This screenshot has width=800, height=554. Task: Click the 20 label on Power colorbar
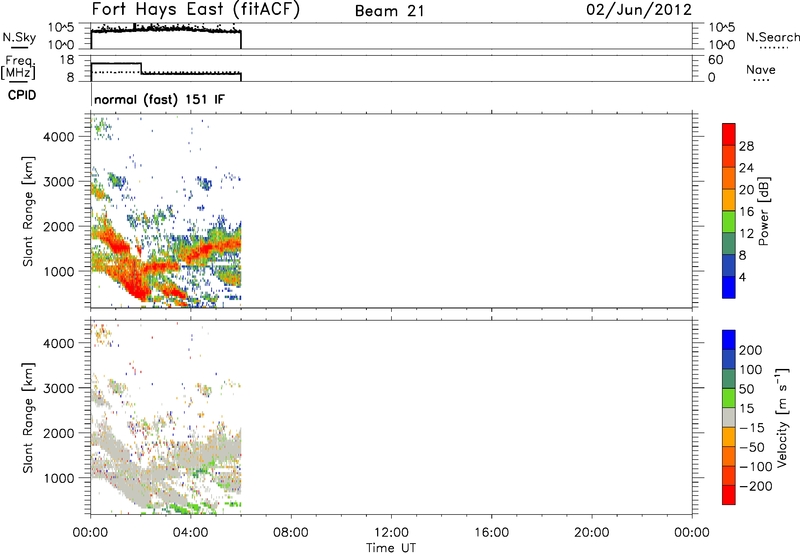[x=746, y=190]
